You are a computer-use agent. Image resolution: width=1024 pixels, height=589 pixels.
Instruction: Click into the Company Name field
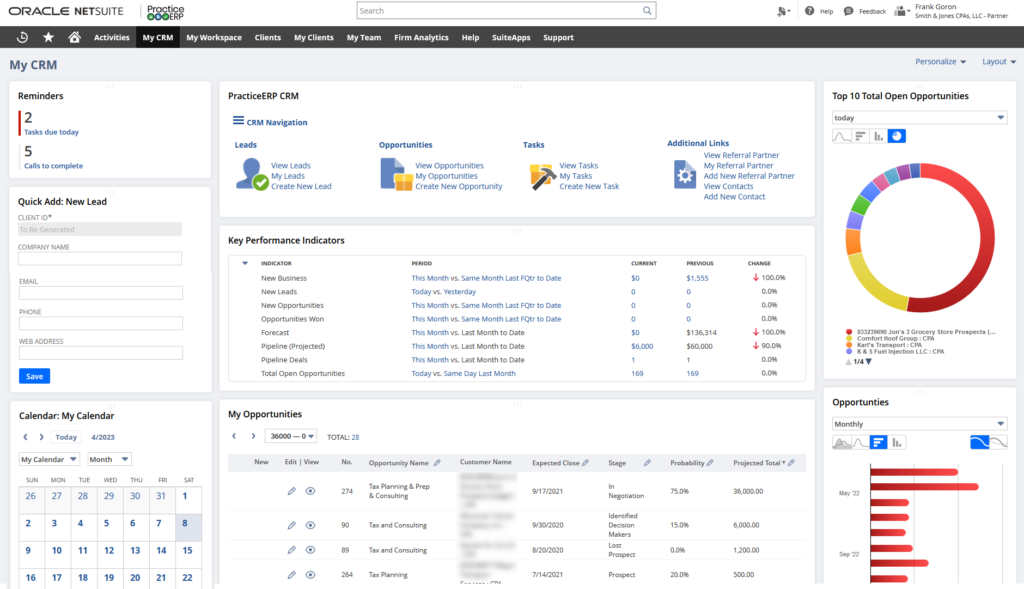click(x=100, y=259)
